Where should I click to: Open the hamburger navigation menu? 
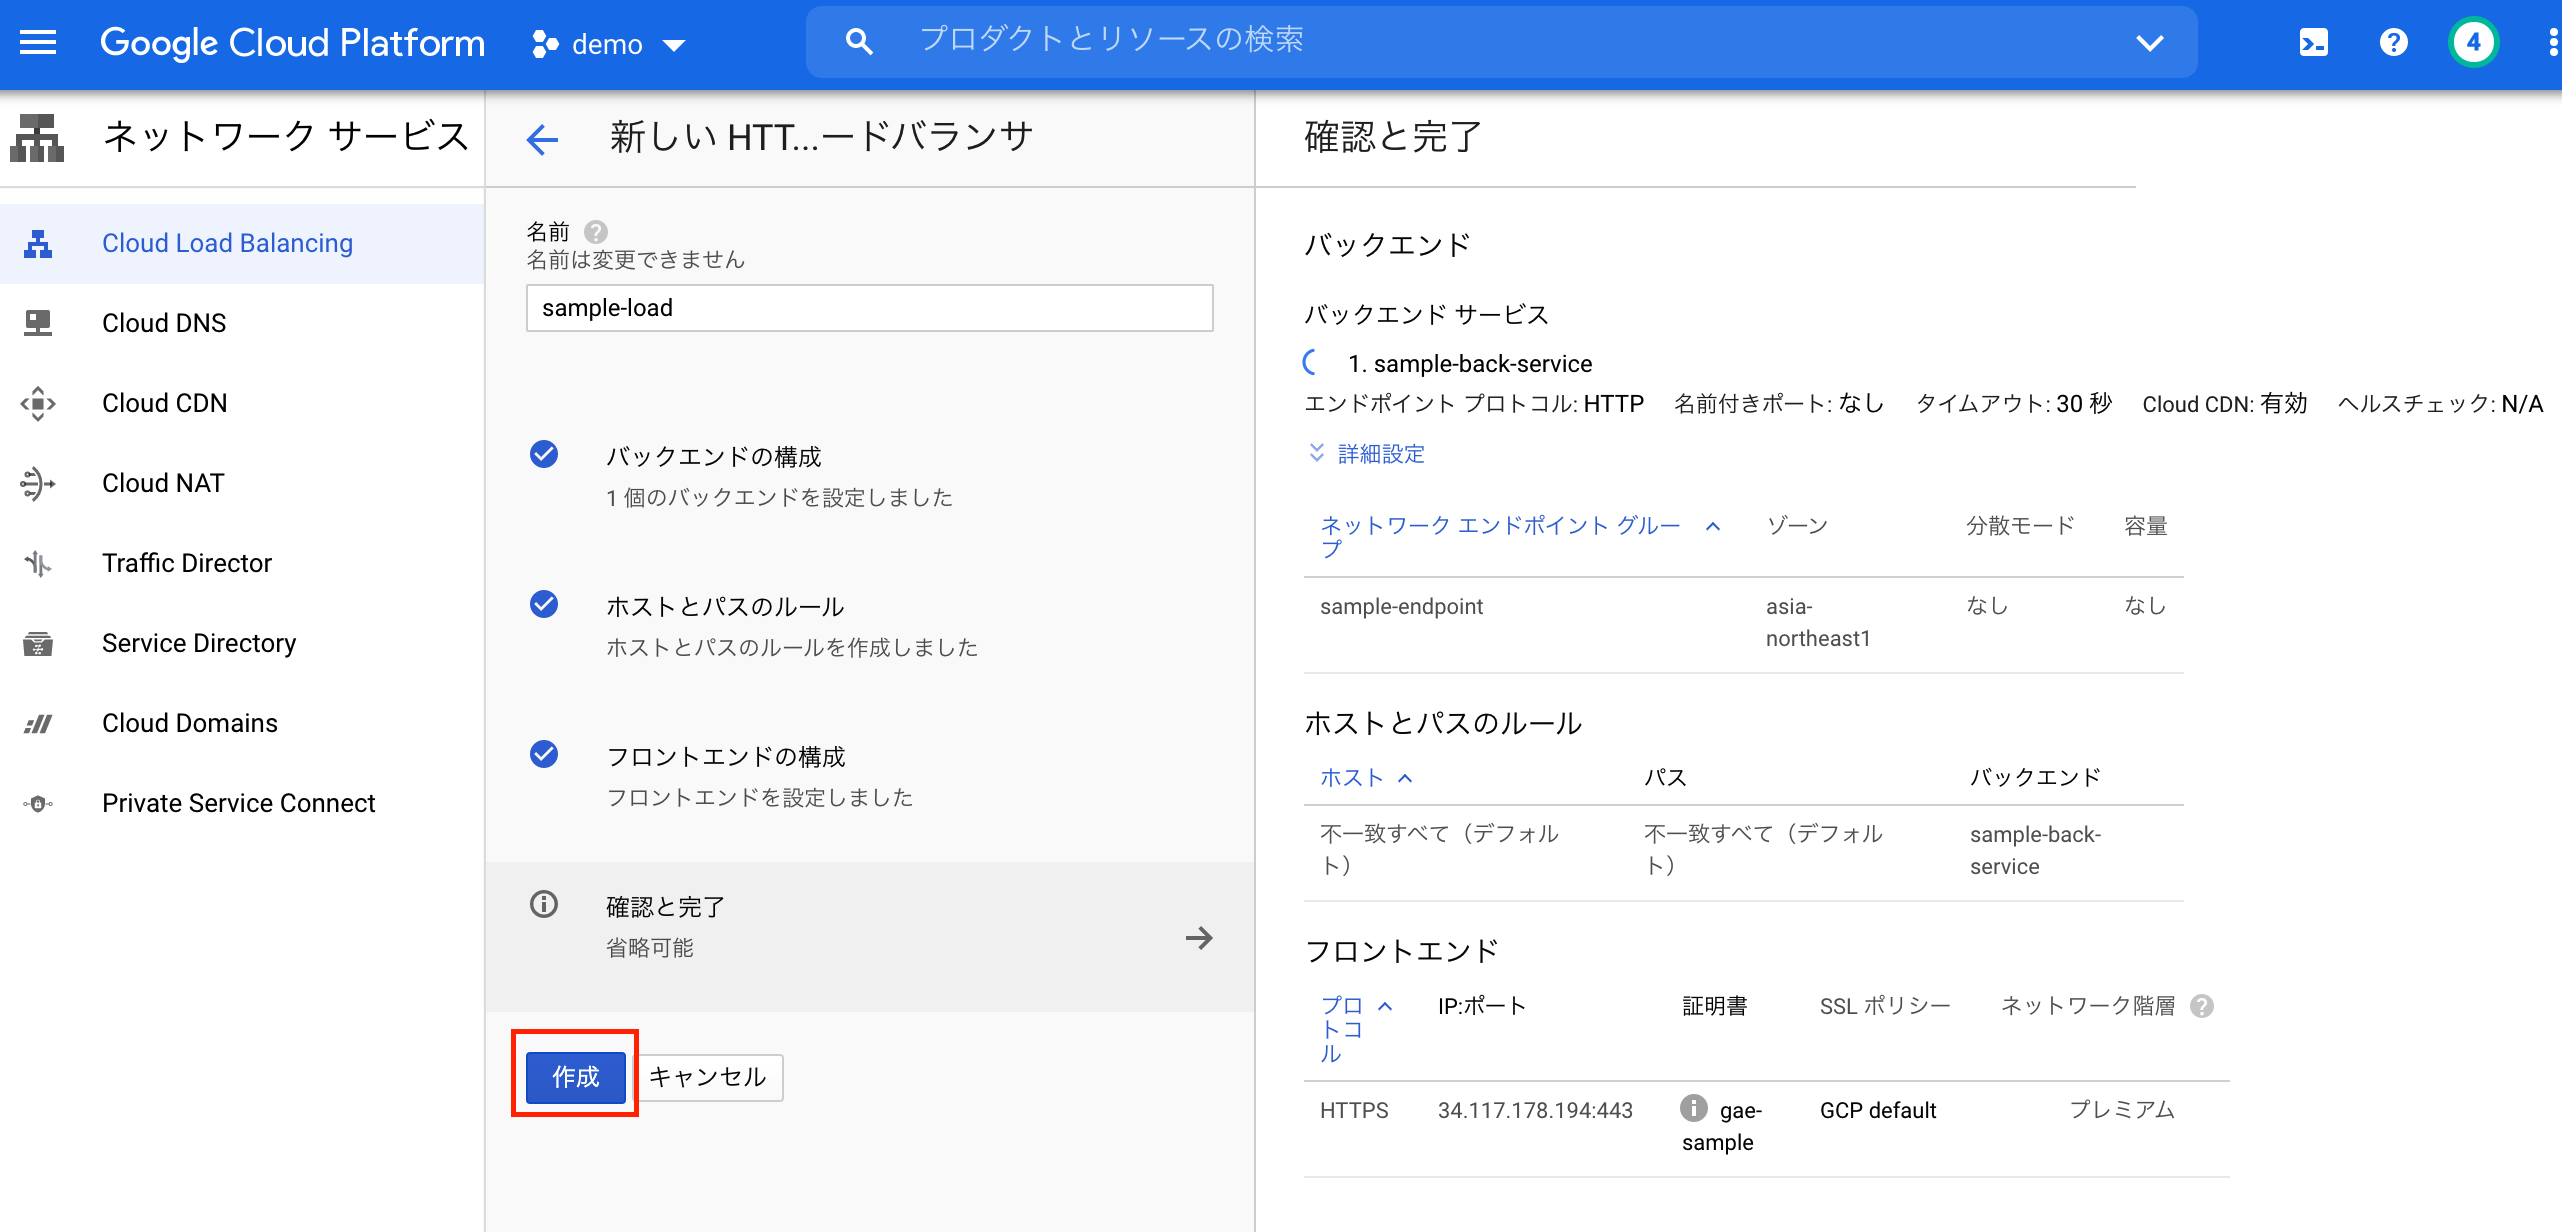click(x=38, y=43)
